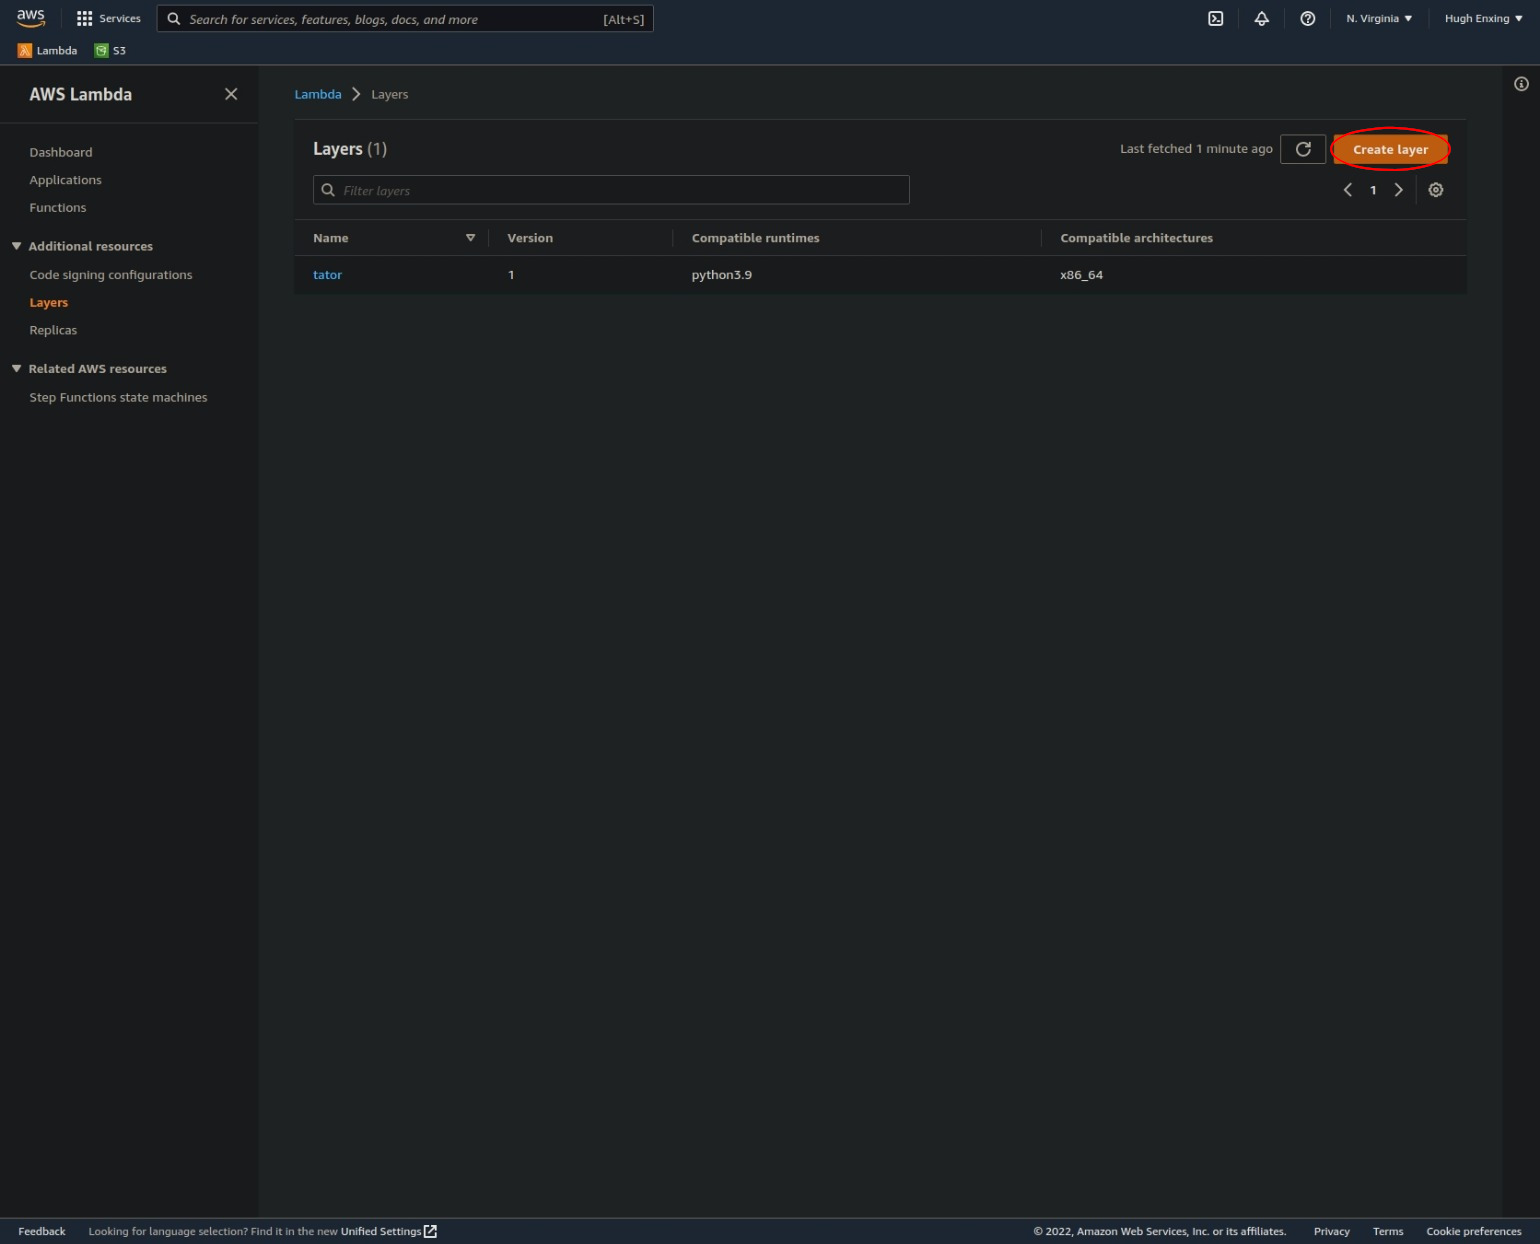This screenshot has height=1244, width=1540.
Task: Click the Create layer button
Action: click(1390, 149)
